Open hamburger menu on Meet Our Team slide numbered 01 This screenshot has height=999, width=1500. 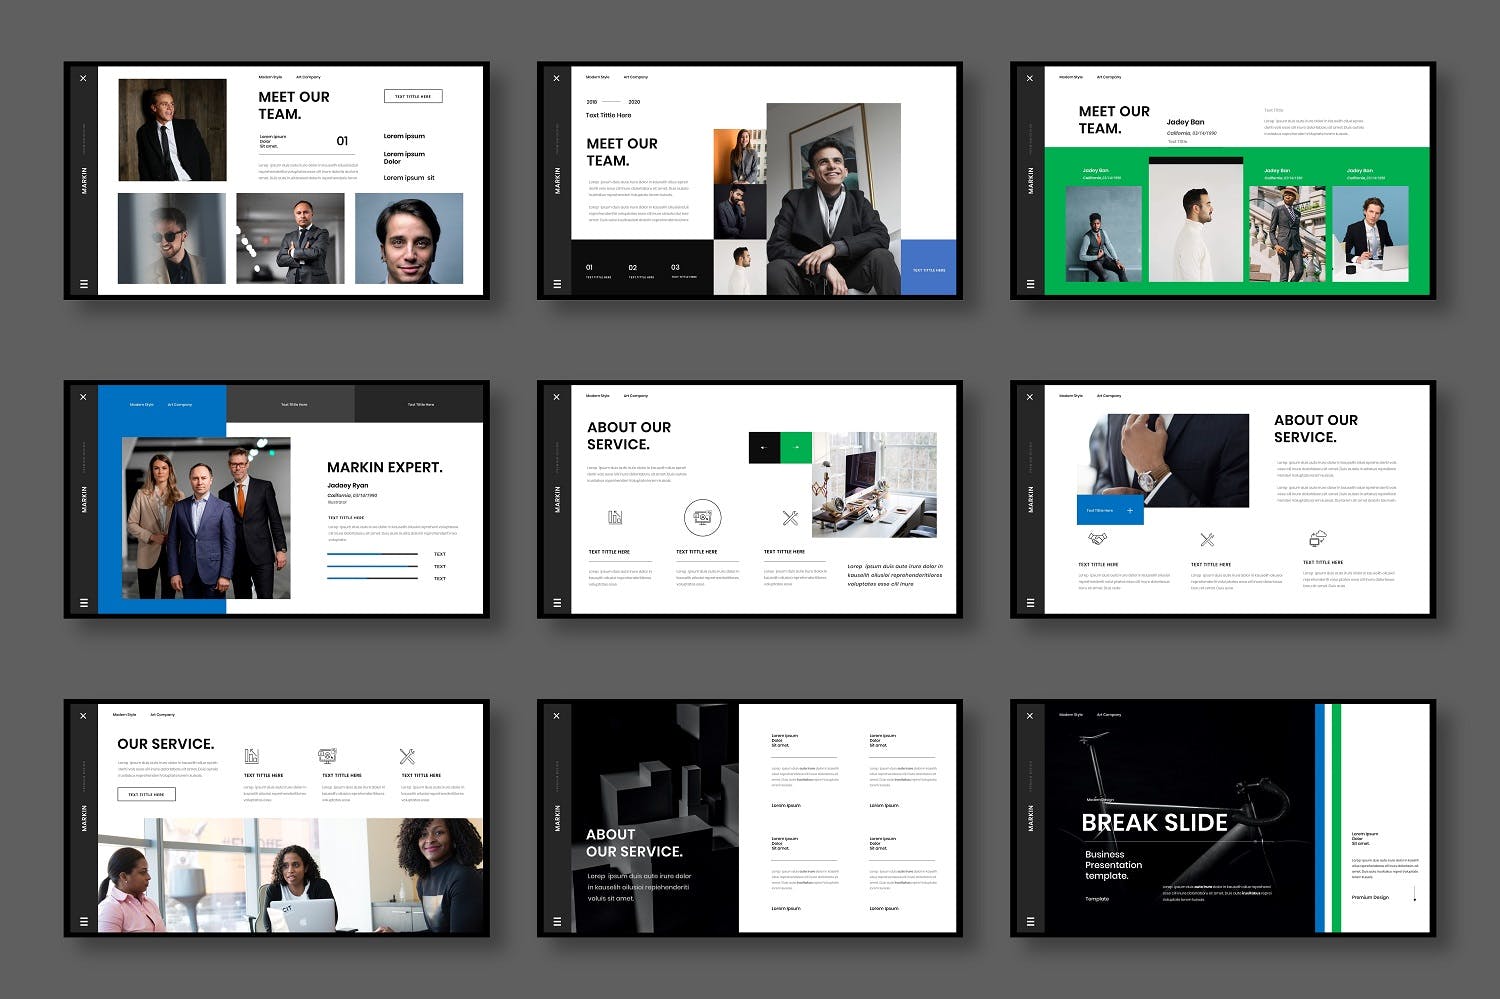[83, 284]
